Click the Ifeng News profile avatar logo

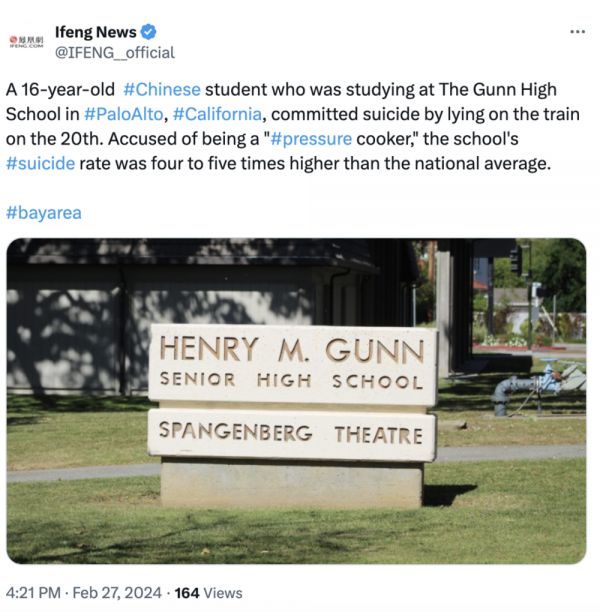26,41
